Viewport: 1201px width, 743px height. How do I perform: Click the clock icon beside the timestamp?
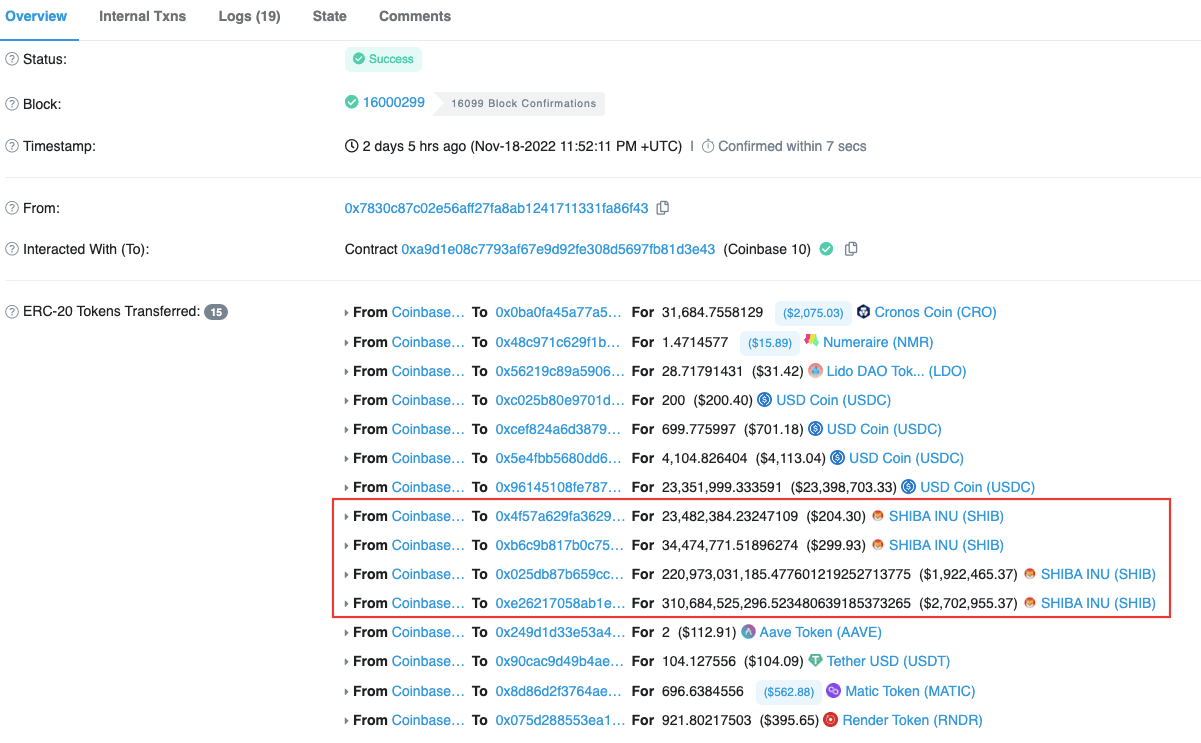pyautogui.click(x=352, y=146)
